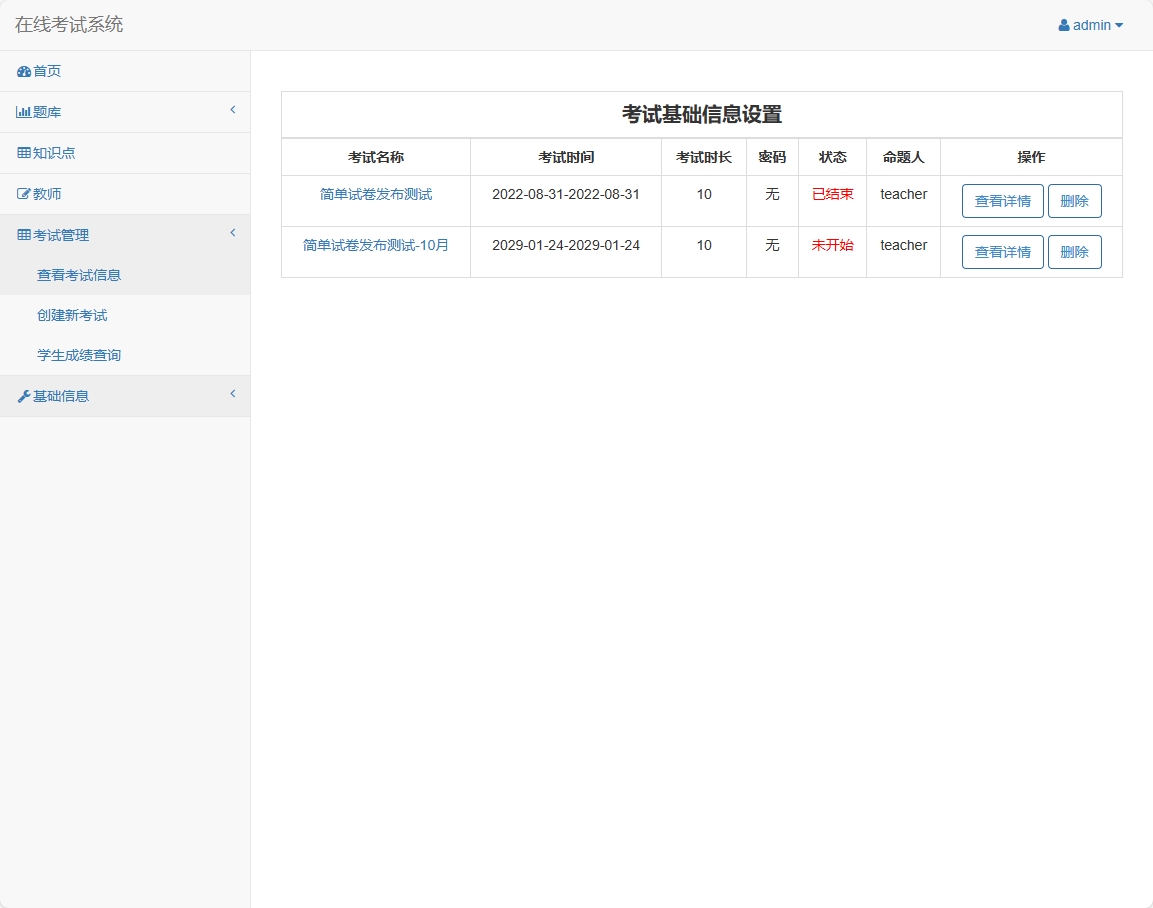This screenshot has height=908, width=1153.
Task: Click the table icon beside 考试管理
Action: [22, 234]
